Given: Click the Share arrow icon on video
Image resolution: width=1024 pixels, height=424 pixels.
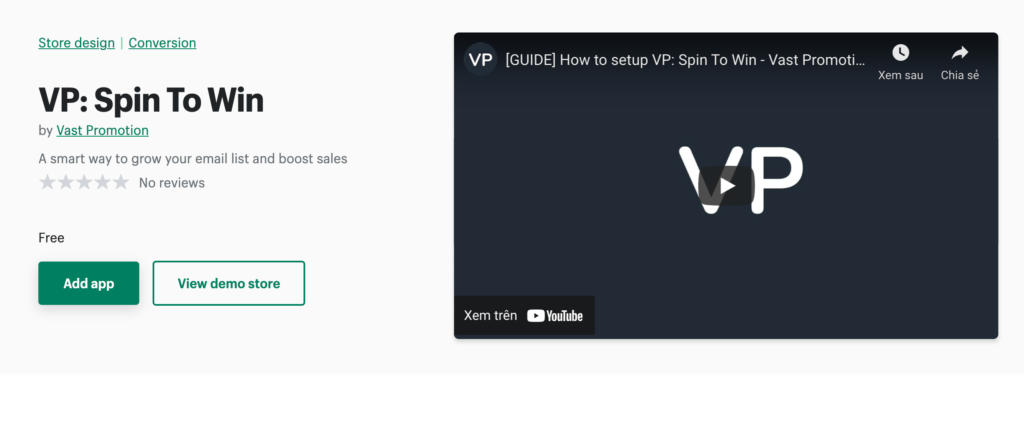Looking at the screenshot, I should click(x=959, y=53).
